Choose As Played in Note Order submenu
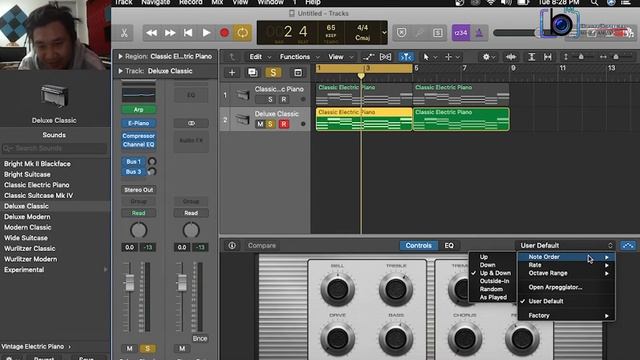Viewport: 640px width, 360px height. pyautogui.click(x=492, y=297)
